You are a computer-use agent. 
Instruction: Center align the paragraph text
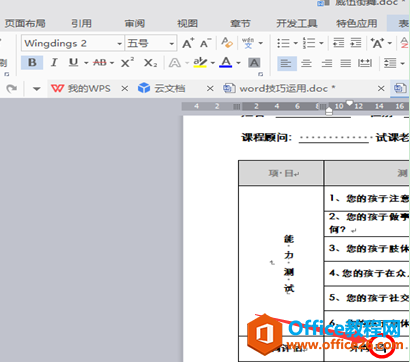point(306,63)
